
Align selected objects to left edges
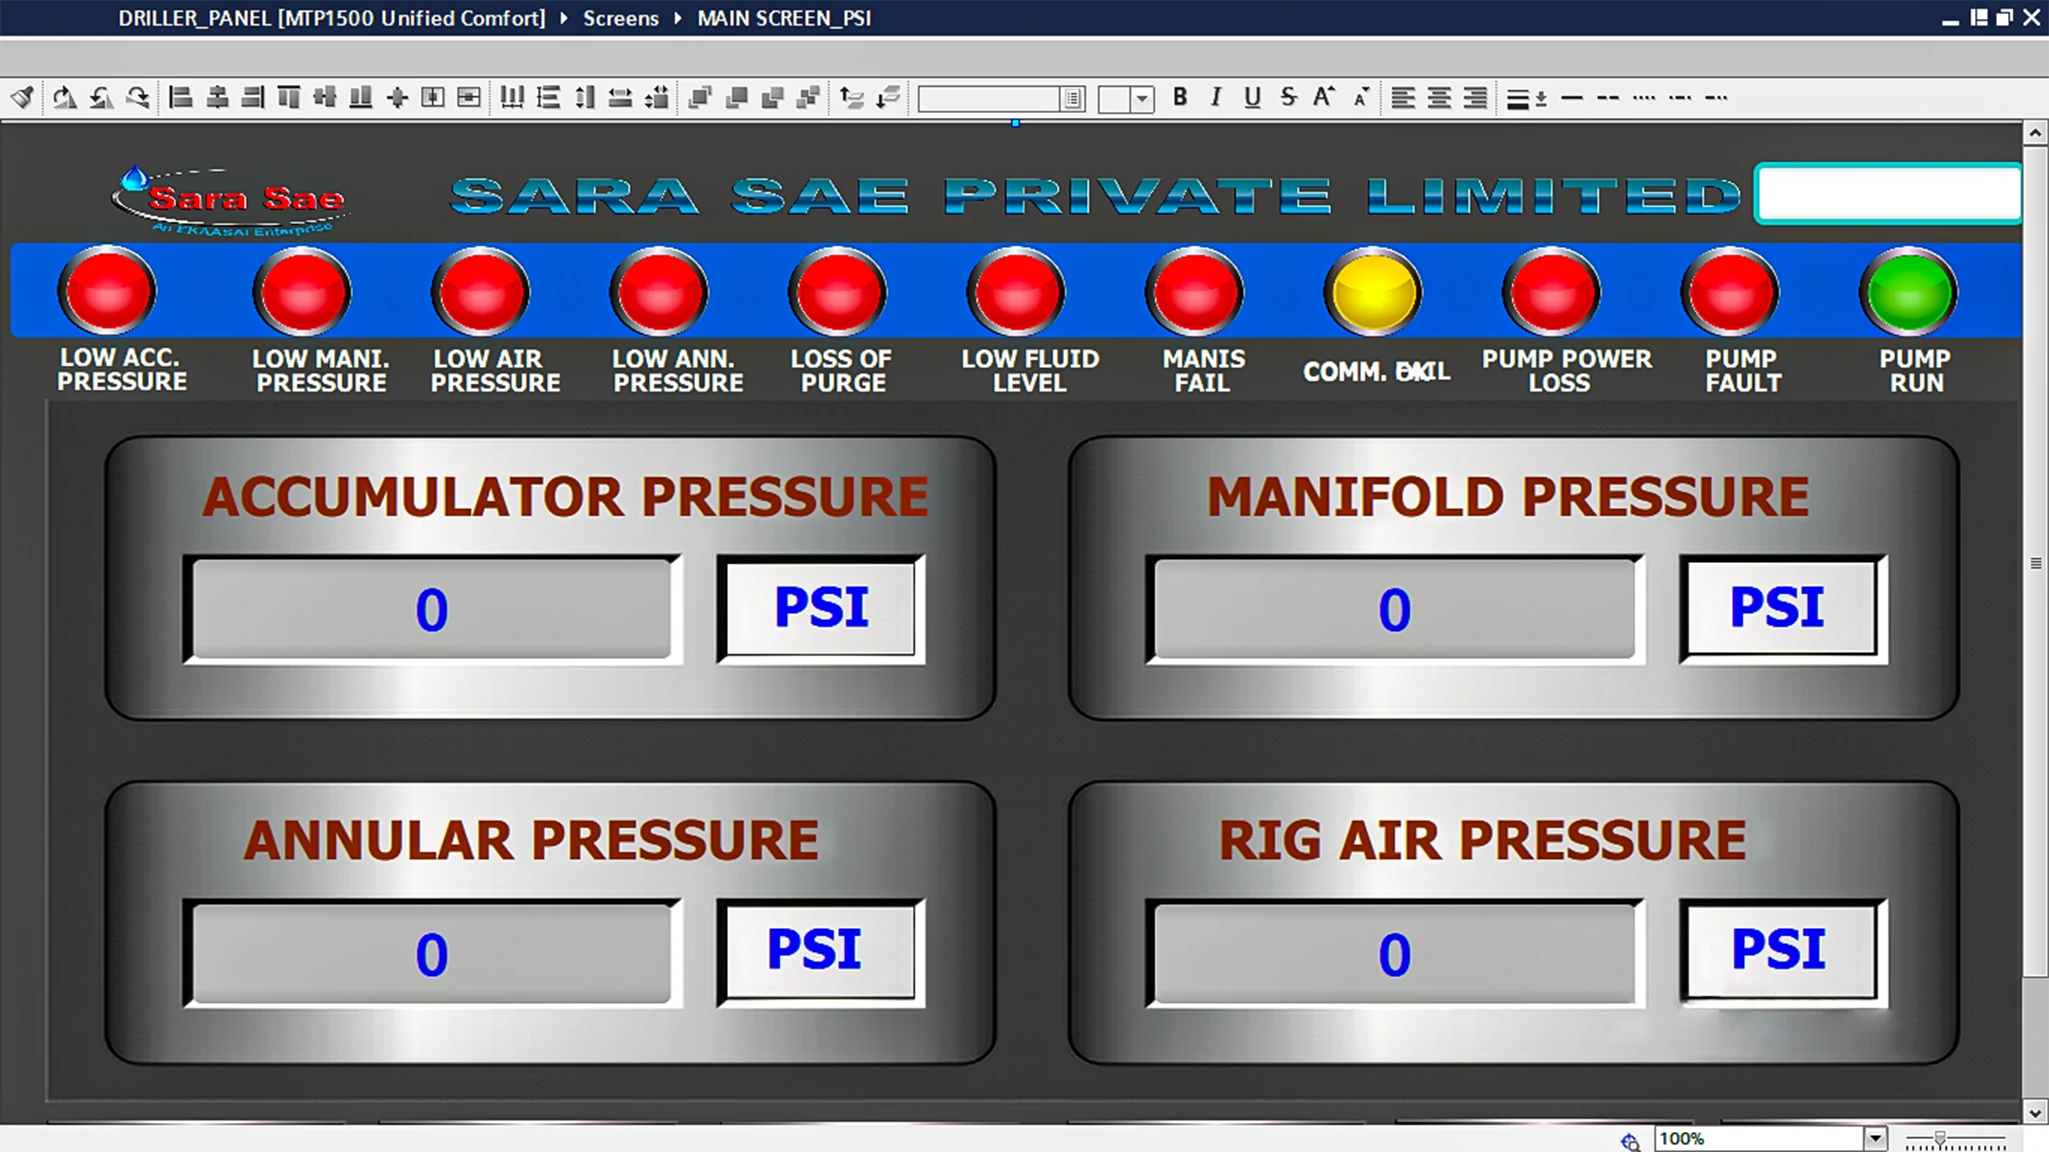(x=181, y=97)
